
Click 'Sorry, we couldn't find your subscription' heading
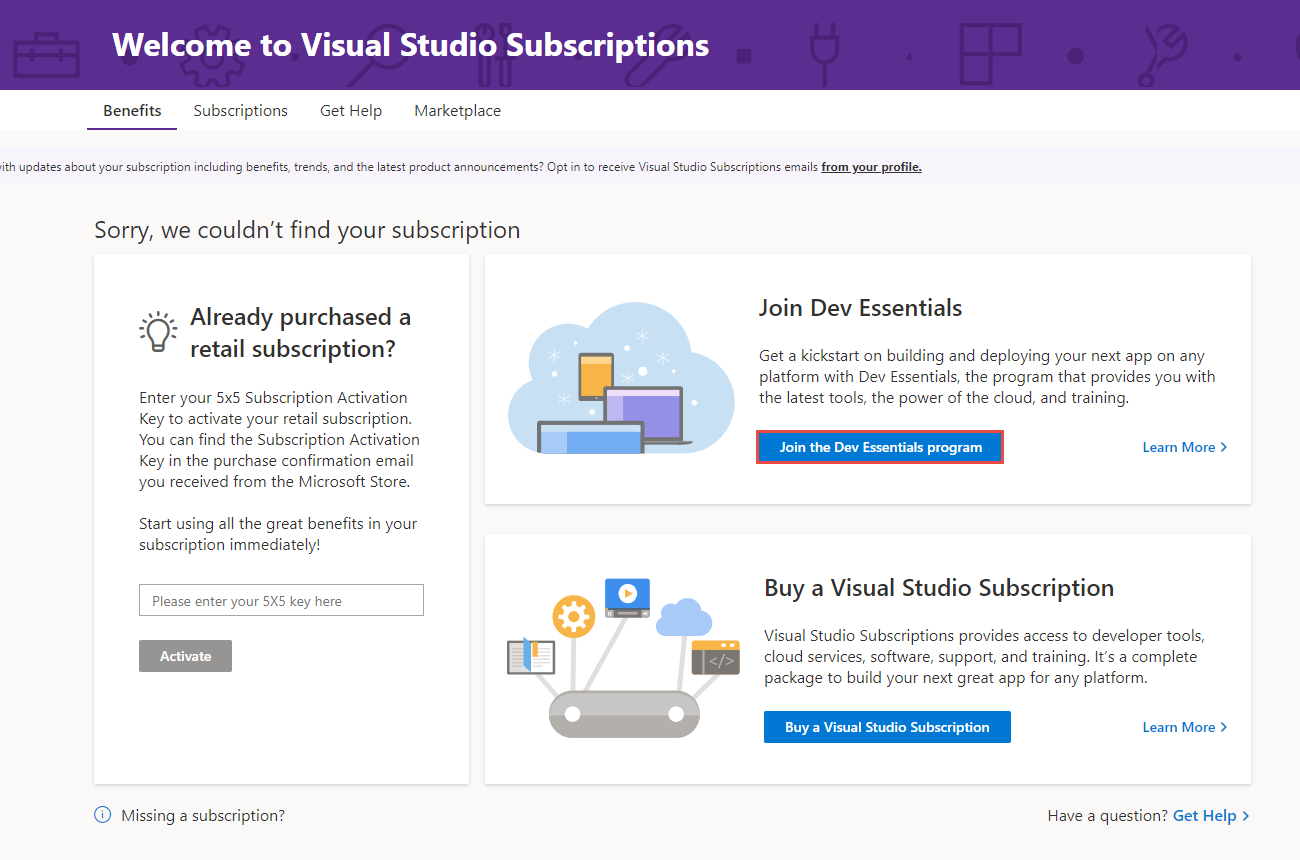[x=307, y=230]
